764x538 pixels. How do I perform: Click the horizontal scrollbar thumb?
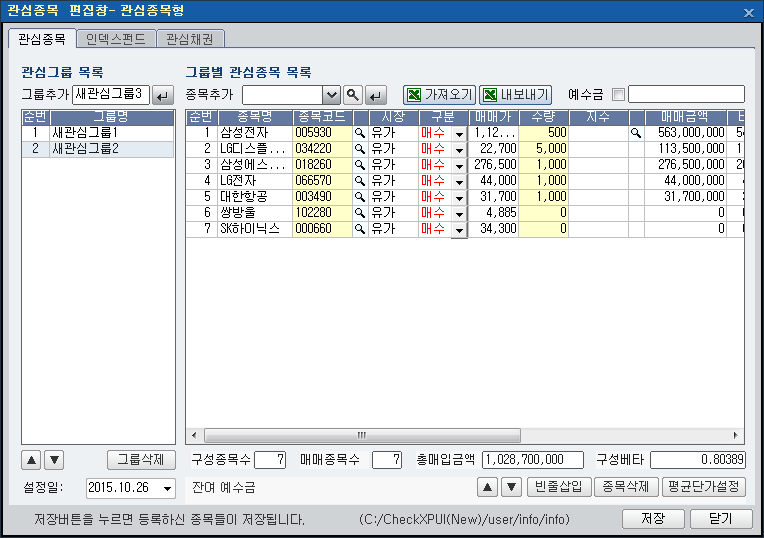coord(362,435)
